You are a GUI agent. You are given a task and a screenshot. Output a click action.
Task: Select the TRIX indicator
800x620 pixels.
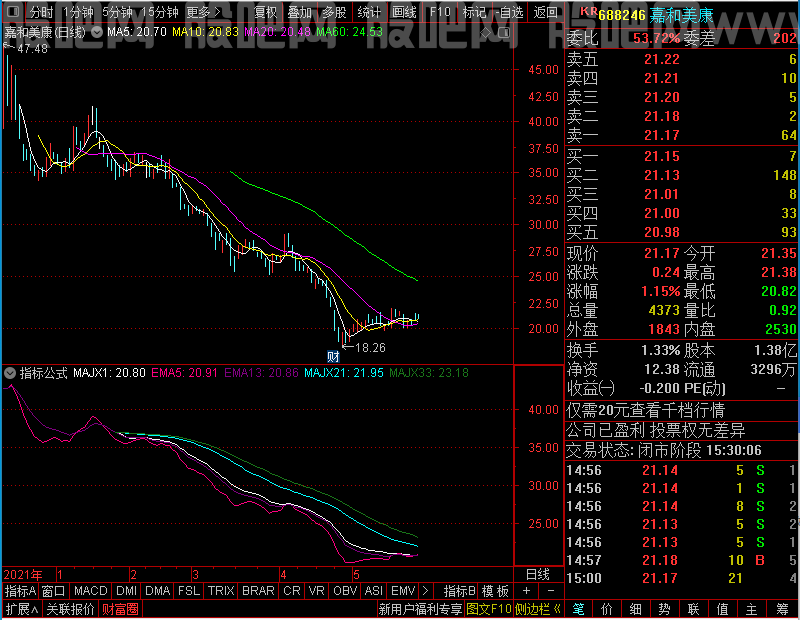tap(221, 591)
